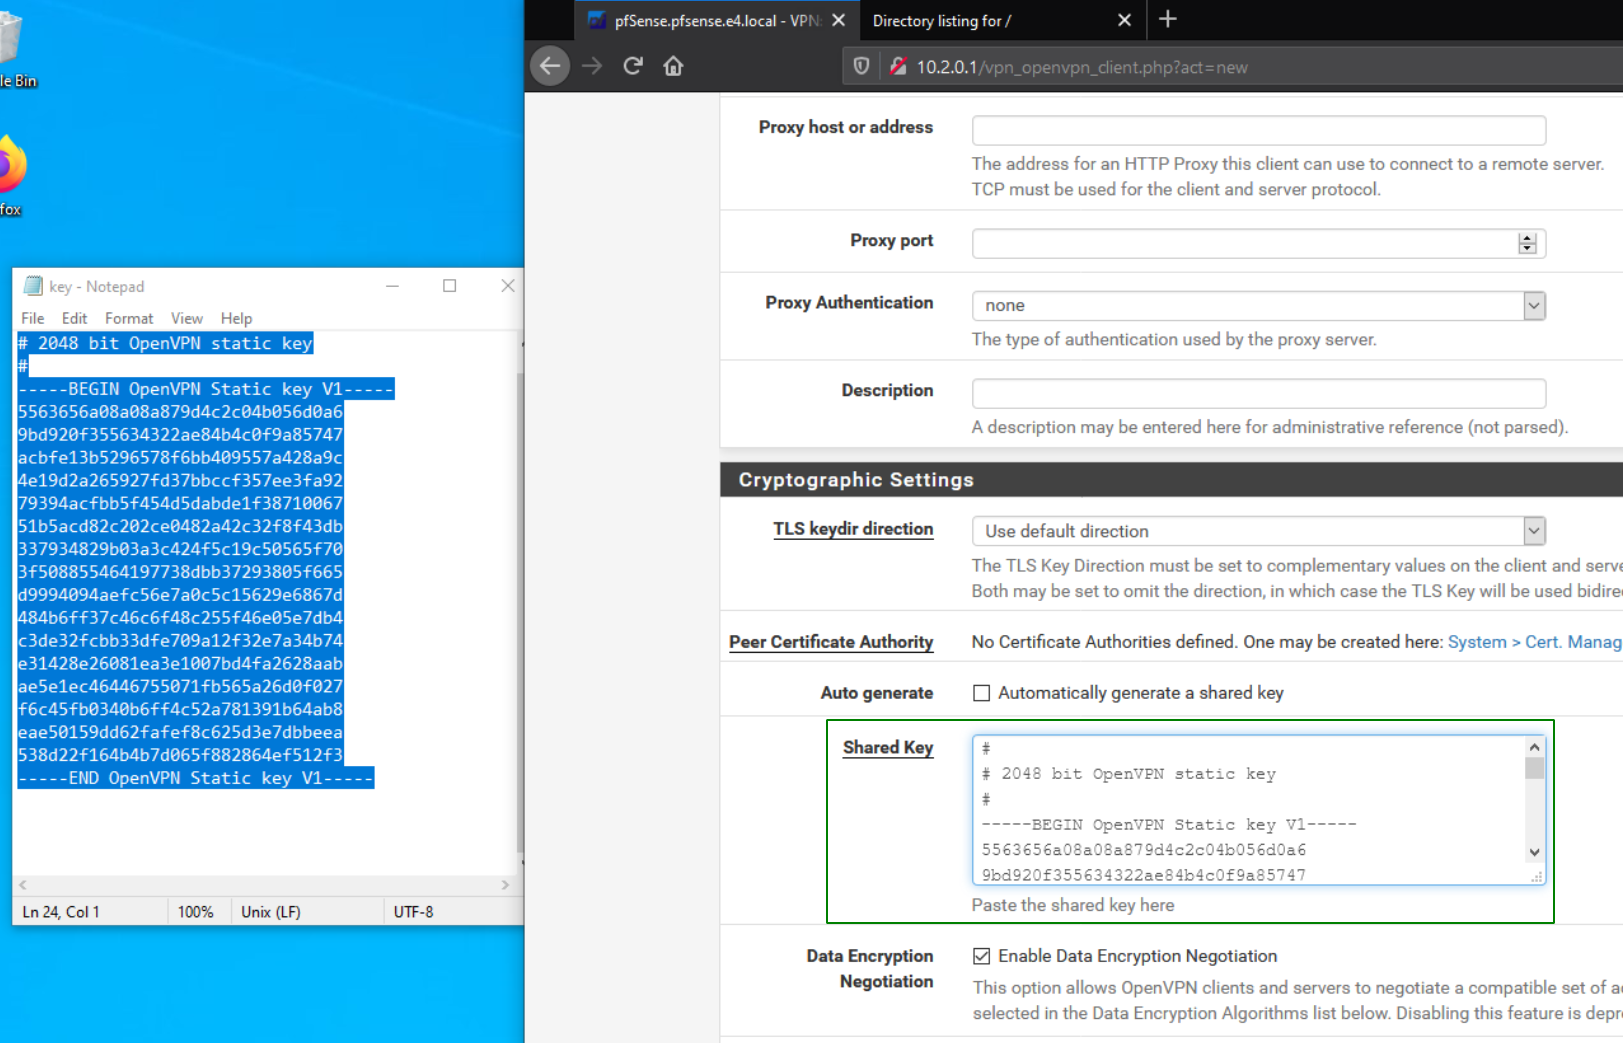The width and height of the screenshot is (1623, 1043).
Task: Click the Unix (LF) status bar entry
Action: coord(271,912)
